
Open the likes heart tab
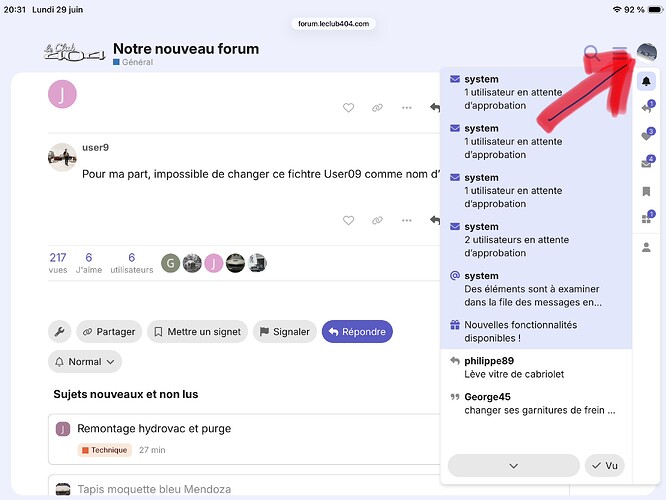pyautogui.click(x=647, y=135)
